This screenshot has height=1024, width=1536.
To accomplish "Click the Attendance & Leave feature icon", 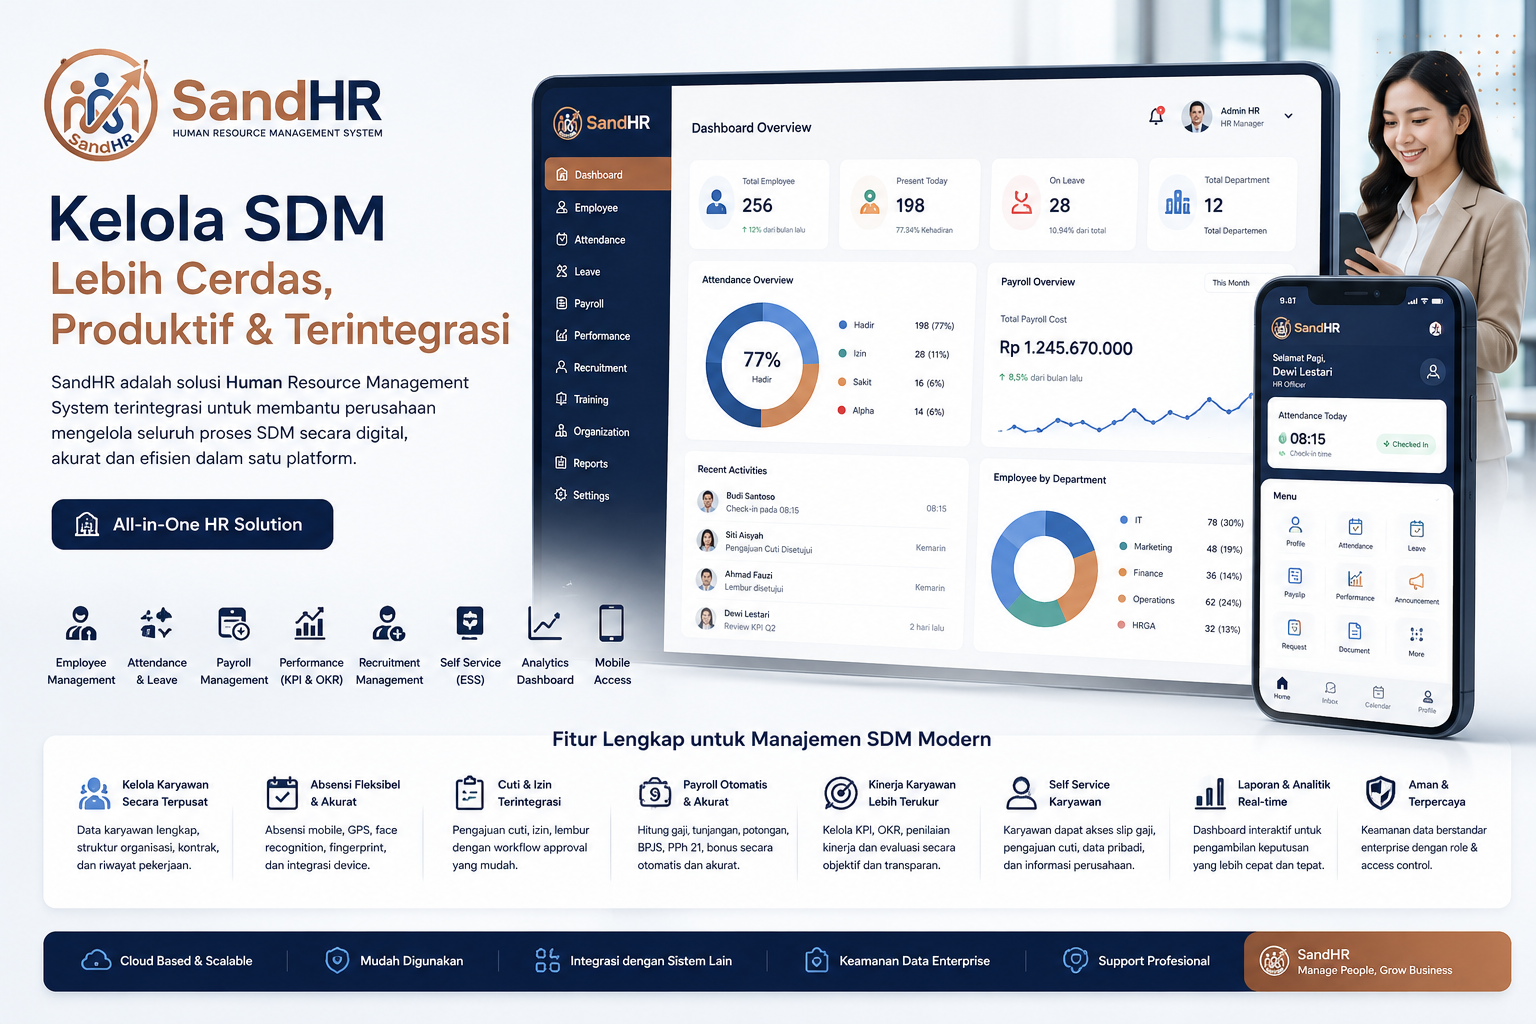I will tap(156, 623).
